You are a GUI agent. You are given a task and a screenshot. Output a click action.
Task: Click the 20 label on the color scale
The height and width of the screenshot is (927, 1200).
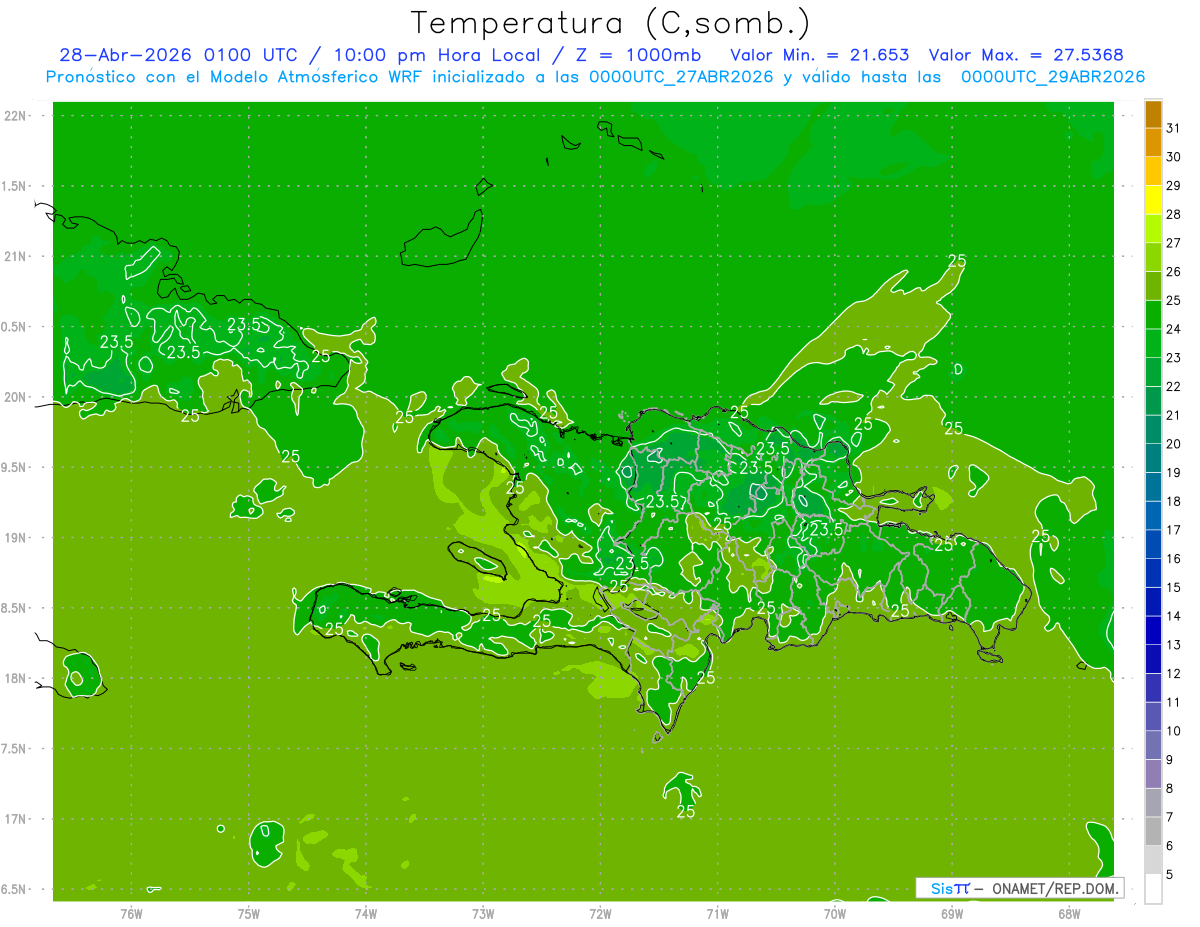[x=1174, y=444]
